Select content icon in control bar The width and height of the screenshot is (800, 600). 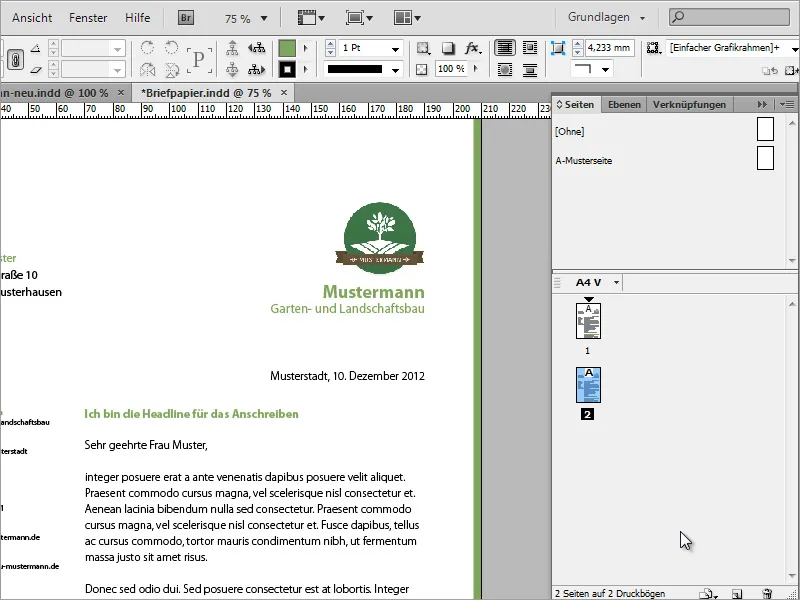(x=232, y=69)
